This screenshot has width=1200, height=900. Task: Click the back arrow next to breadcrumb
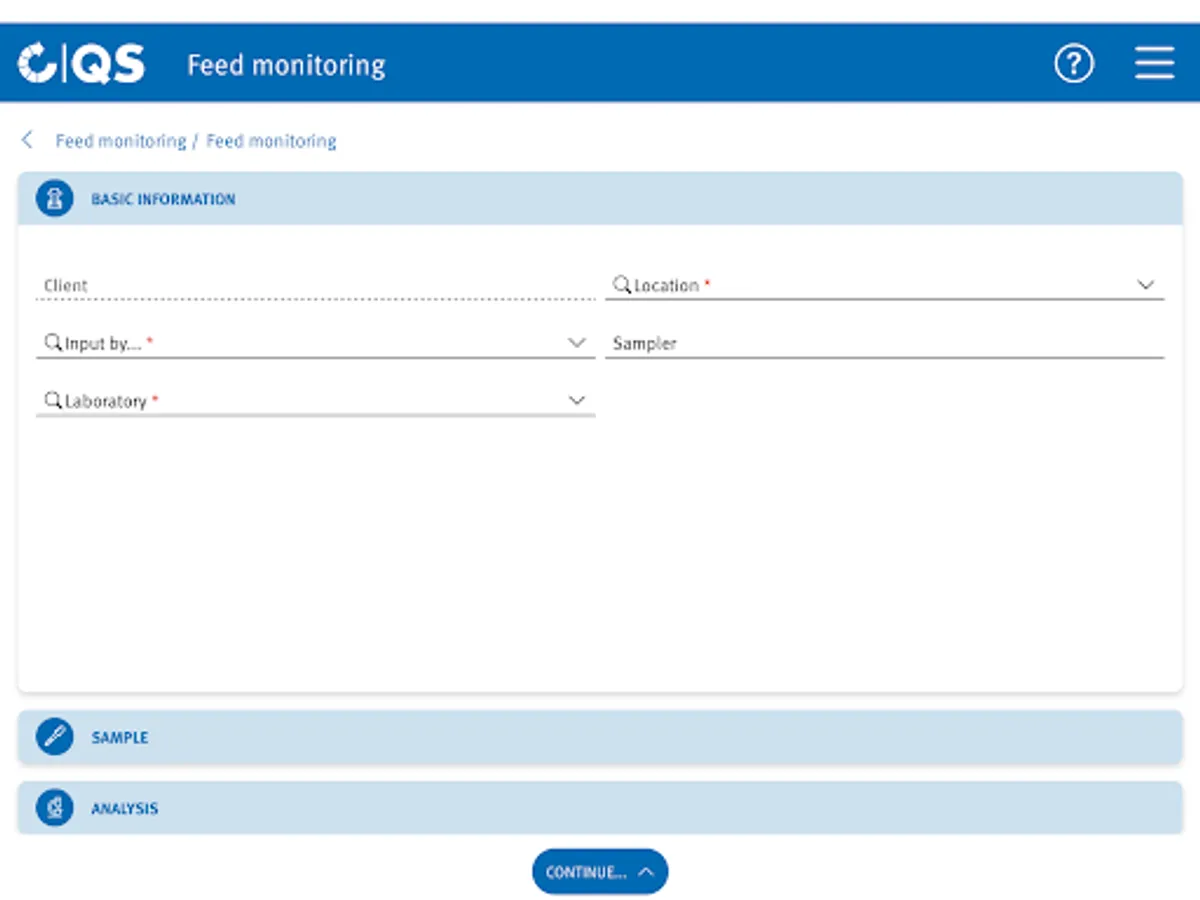pyautogui.click(x=26, y=140)
